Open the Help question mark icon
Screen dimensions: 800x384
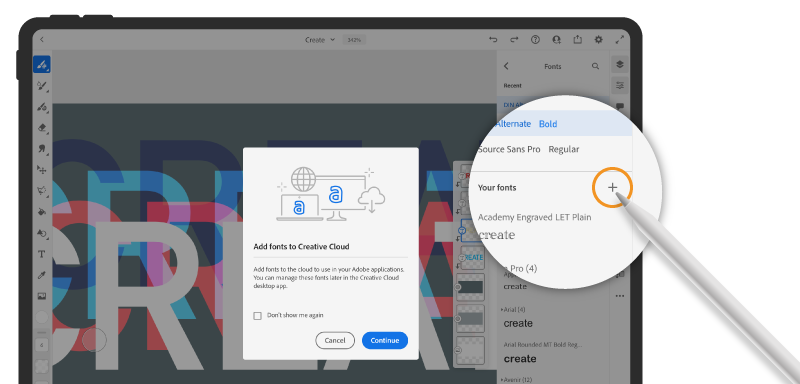(x=535, y=39)
